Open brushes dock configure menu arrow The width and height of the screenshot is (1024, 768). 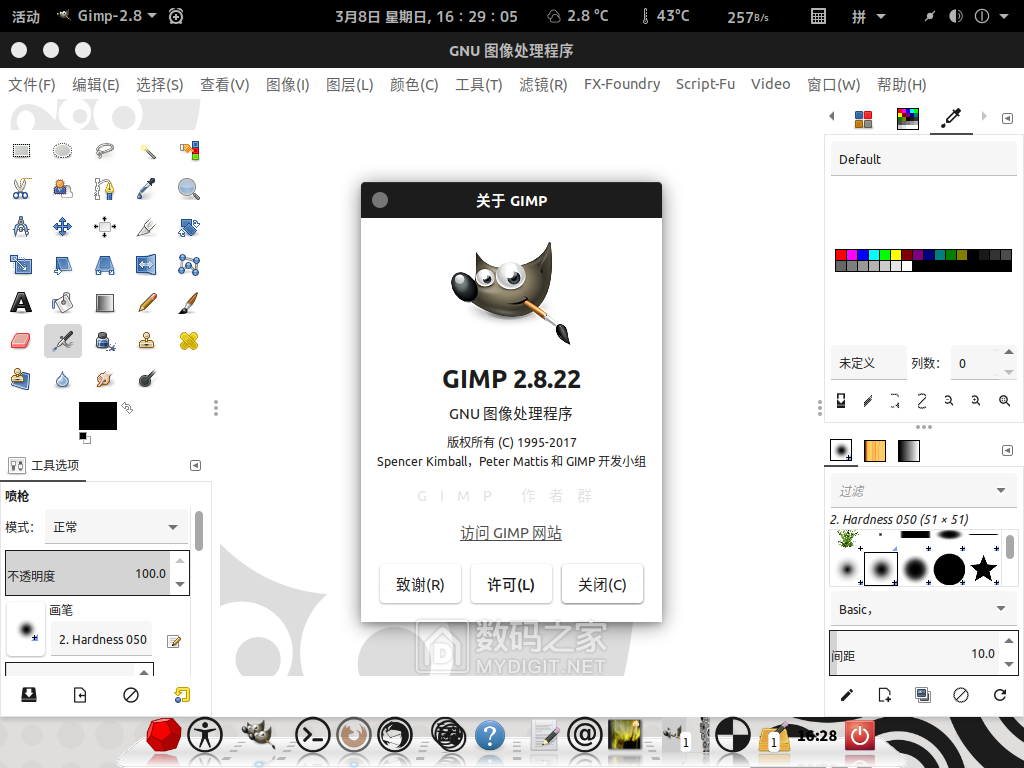click(x=1007, y=451)
